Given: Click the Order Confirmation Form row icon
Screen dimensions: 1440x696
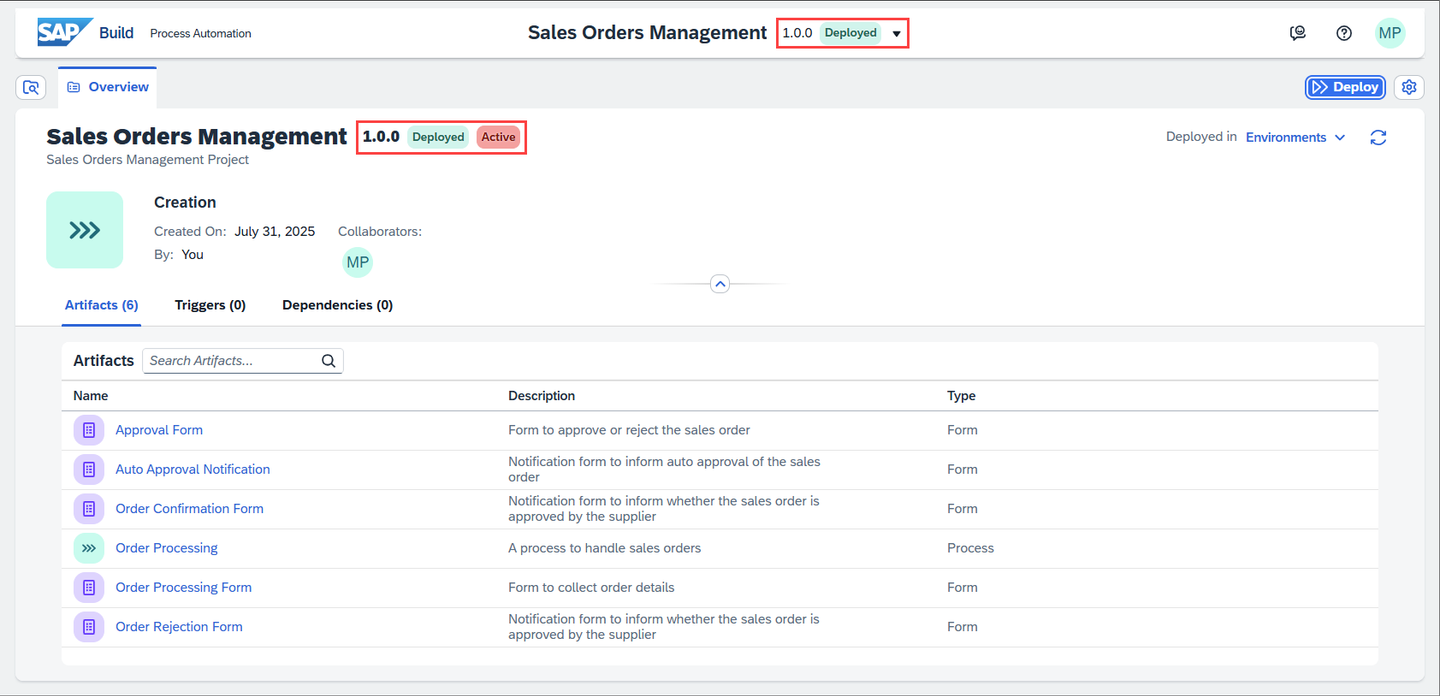Looking at the screenshot, I should pyautogui.click(x=89, y=508).
